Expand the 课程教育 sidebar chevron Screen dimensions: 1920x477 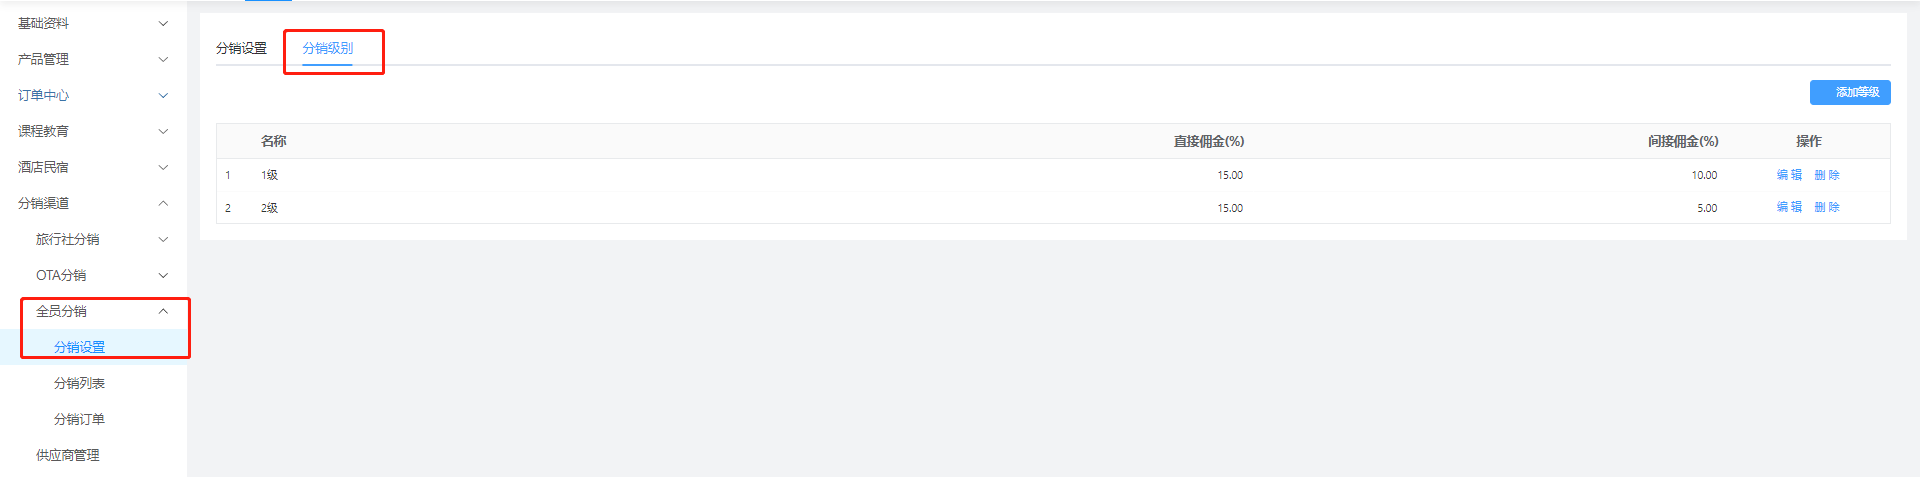tap(163, 131)
